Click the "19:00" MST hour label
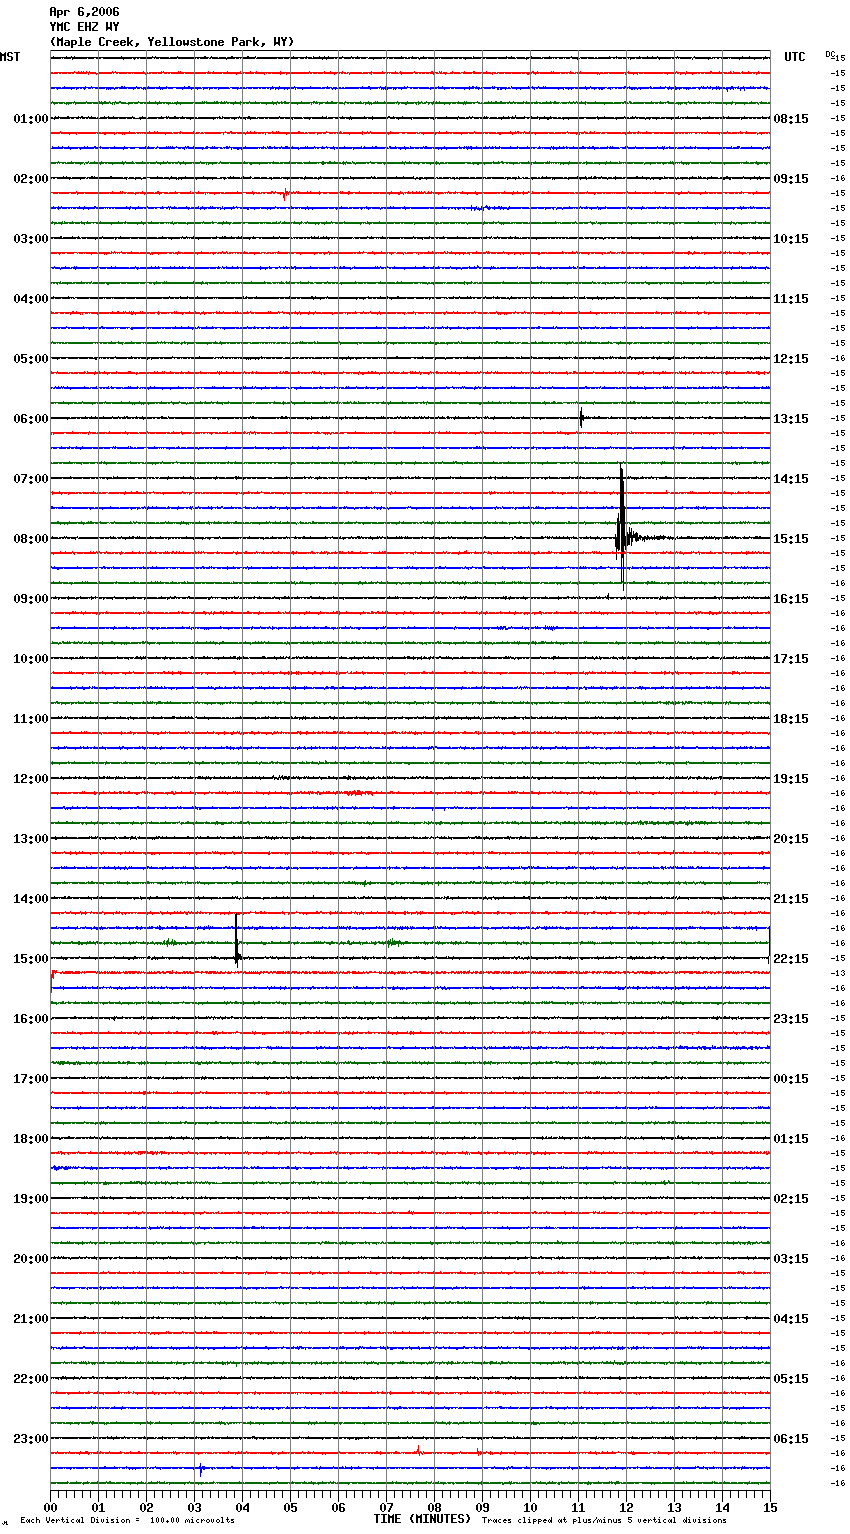Image resolution: width=850 pixels, height=1534 pixels. 31,1199
